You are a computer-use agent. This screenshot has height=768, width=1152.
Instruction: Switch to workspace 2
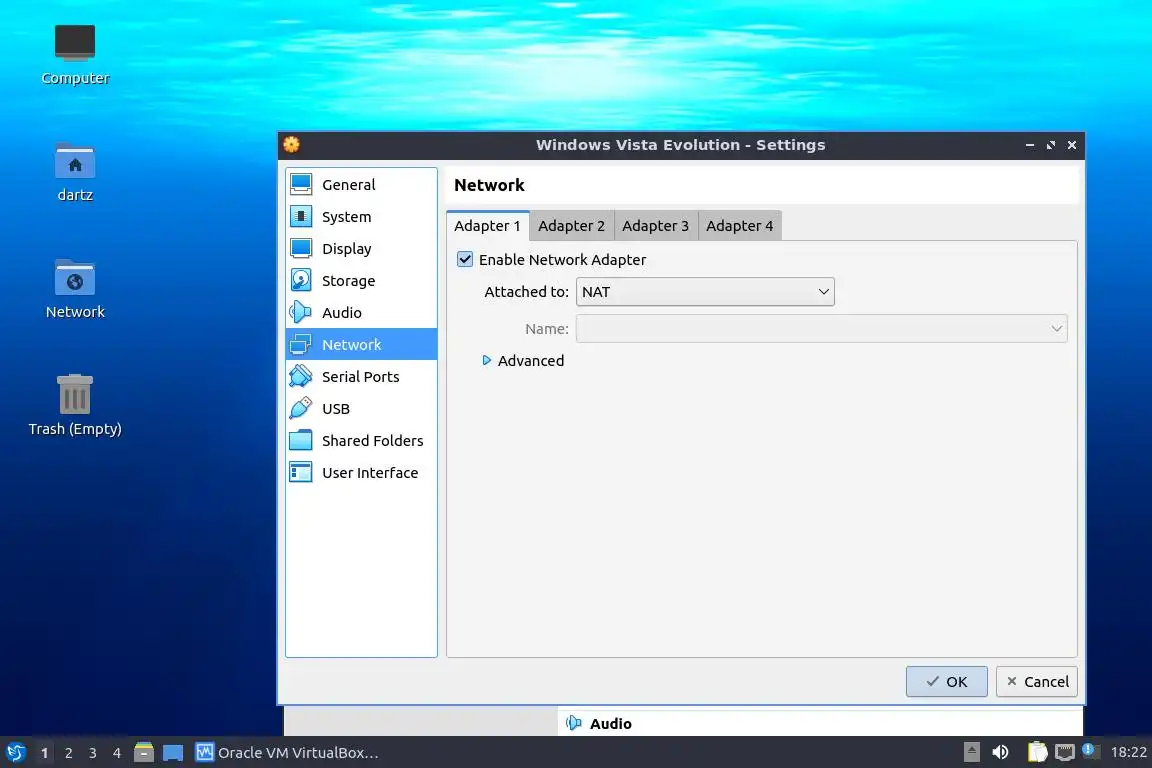[68, 753]
